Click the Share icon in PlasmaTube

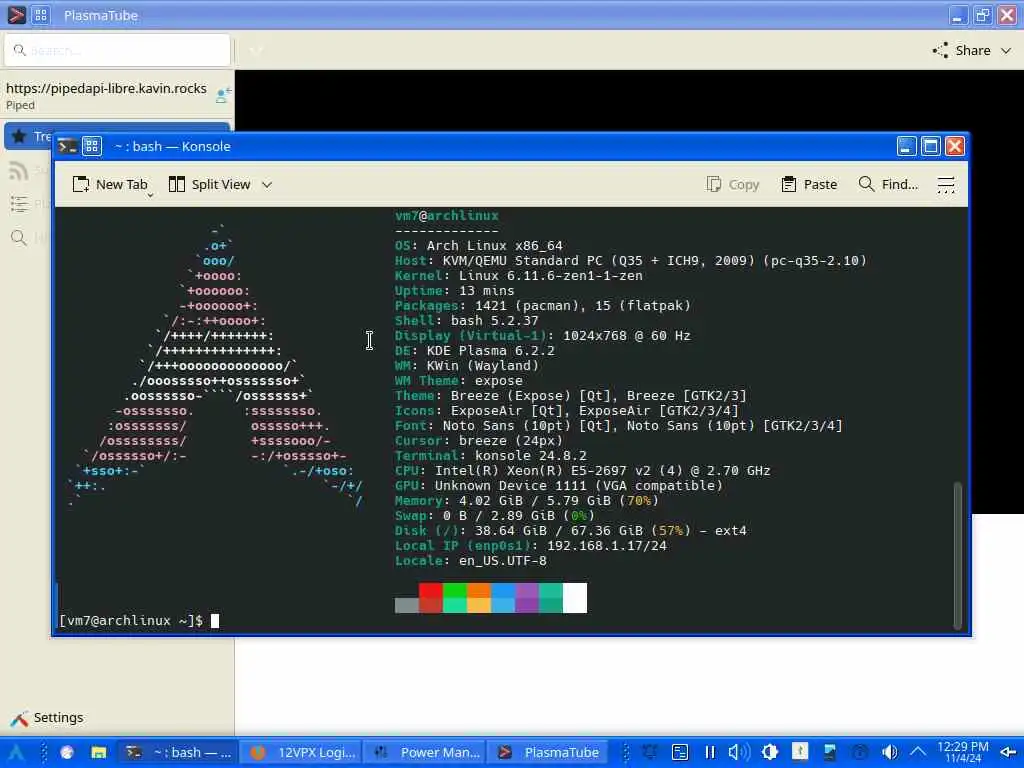pyautogui.click(x=940, y=50)
